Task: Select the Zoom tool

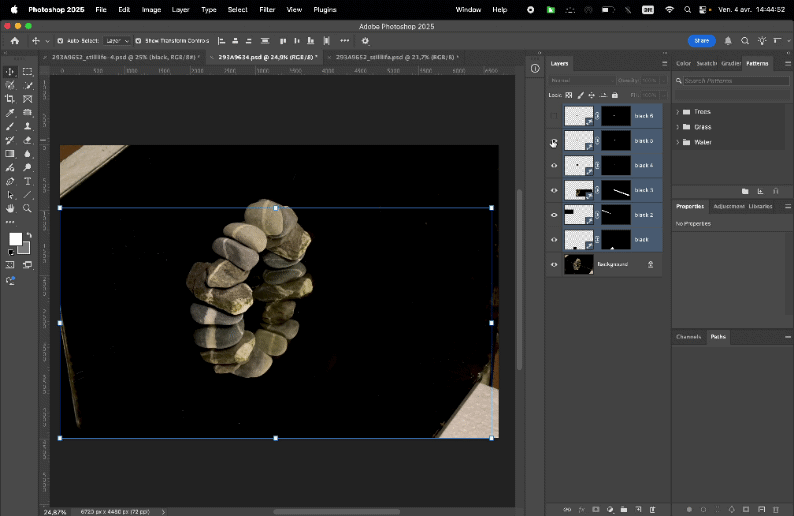Action: (x=27, y=209)
